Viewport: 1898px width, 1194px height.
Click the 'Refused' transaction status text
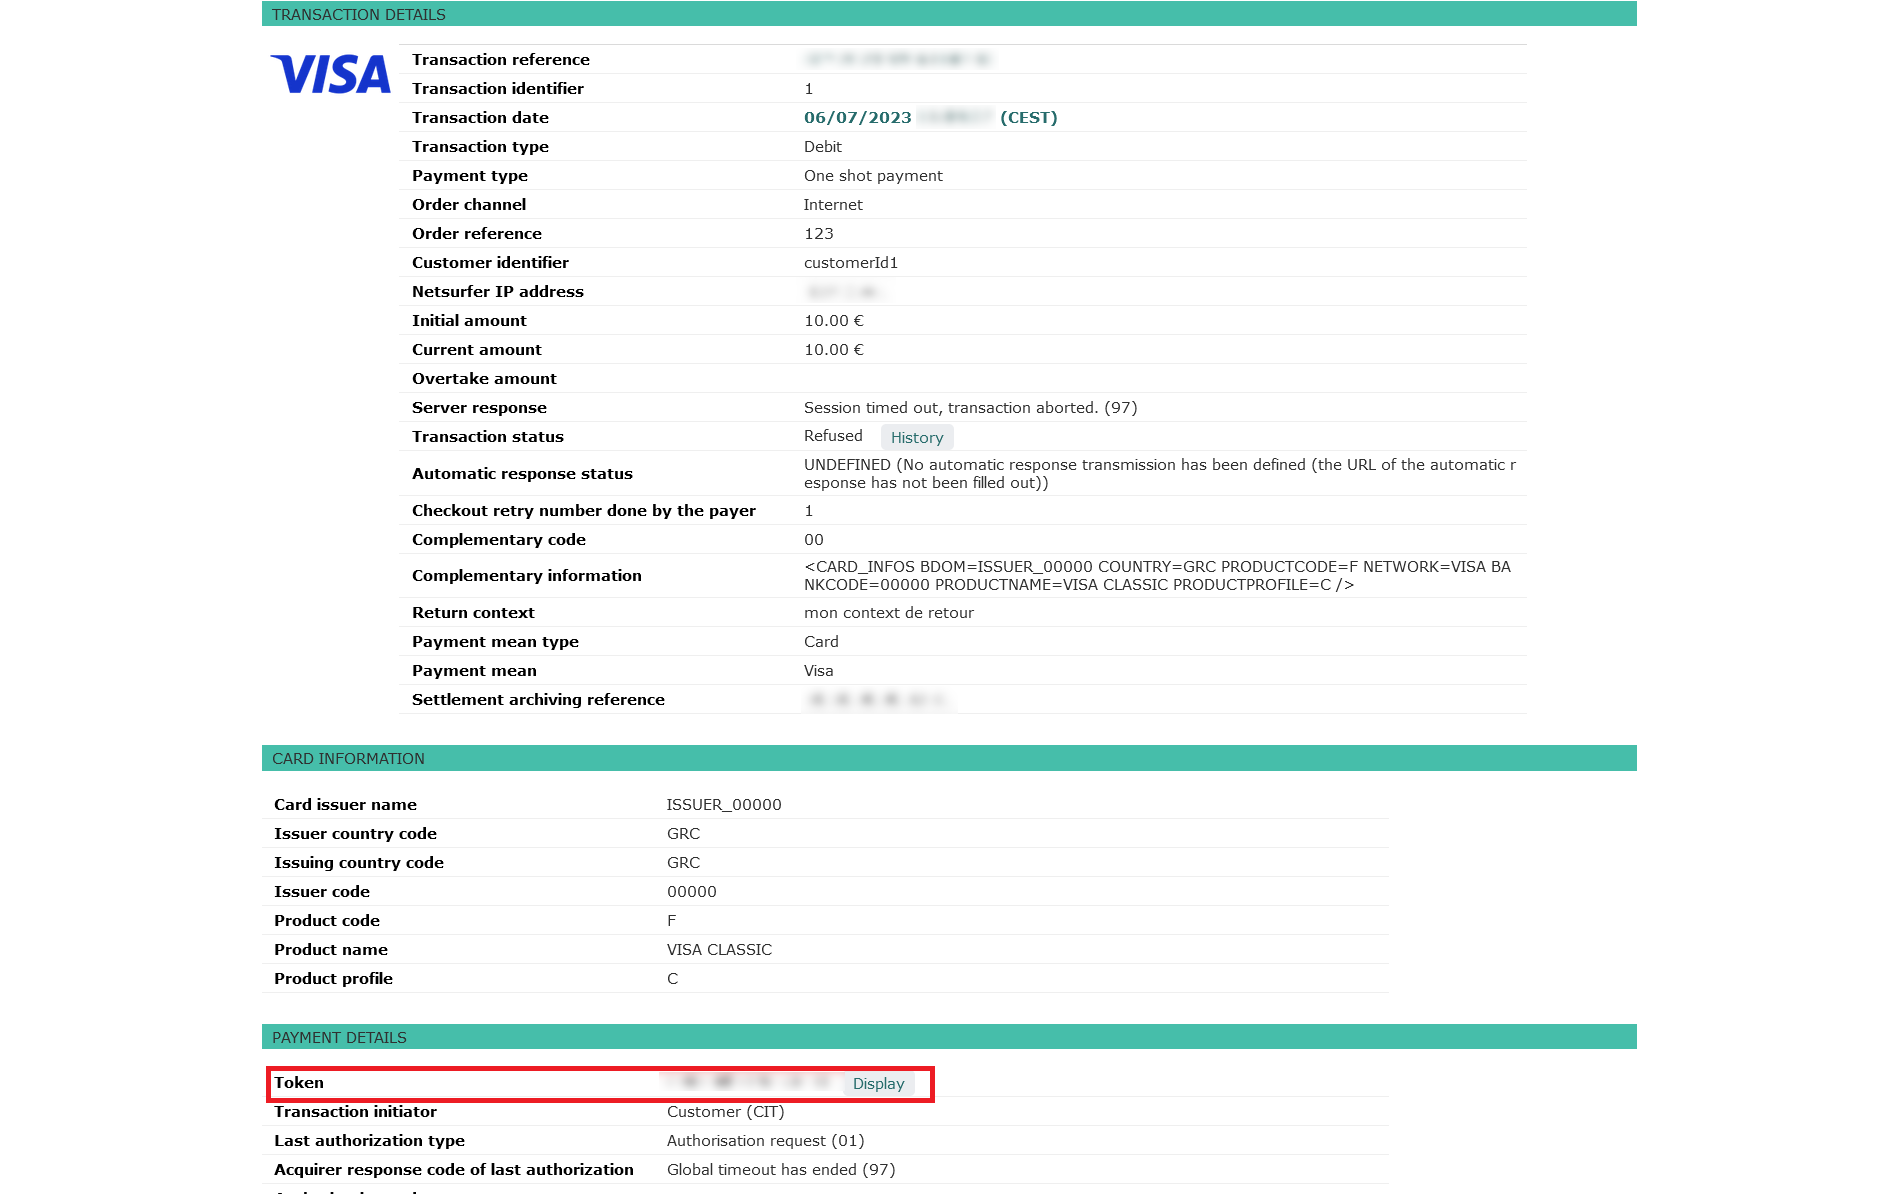point(833,436)
